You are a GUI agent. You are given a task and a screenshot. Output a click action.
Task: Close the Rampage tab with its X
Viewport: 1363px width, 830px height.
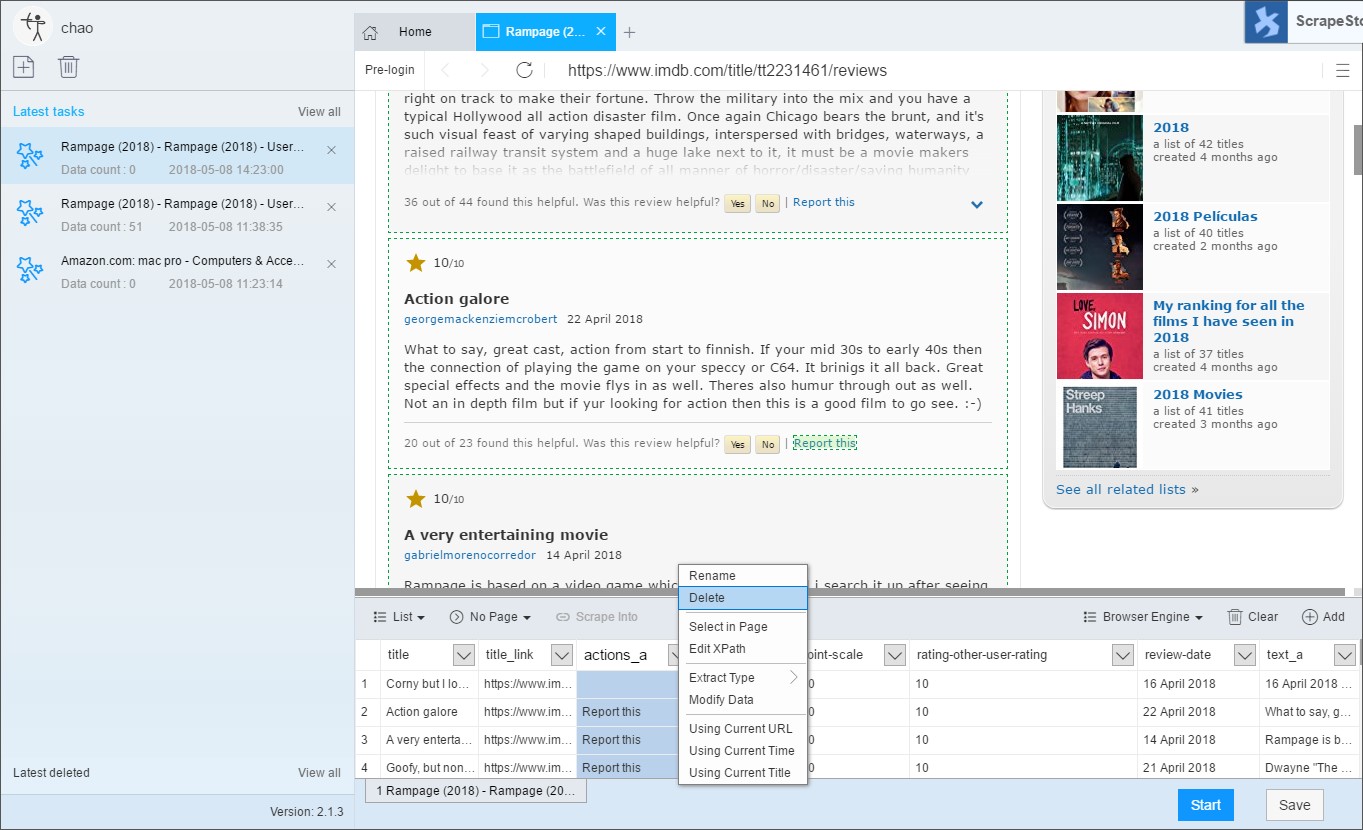click(601, 31)
